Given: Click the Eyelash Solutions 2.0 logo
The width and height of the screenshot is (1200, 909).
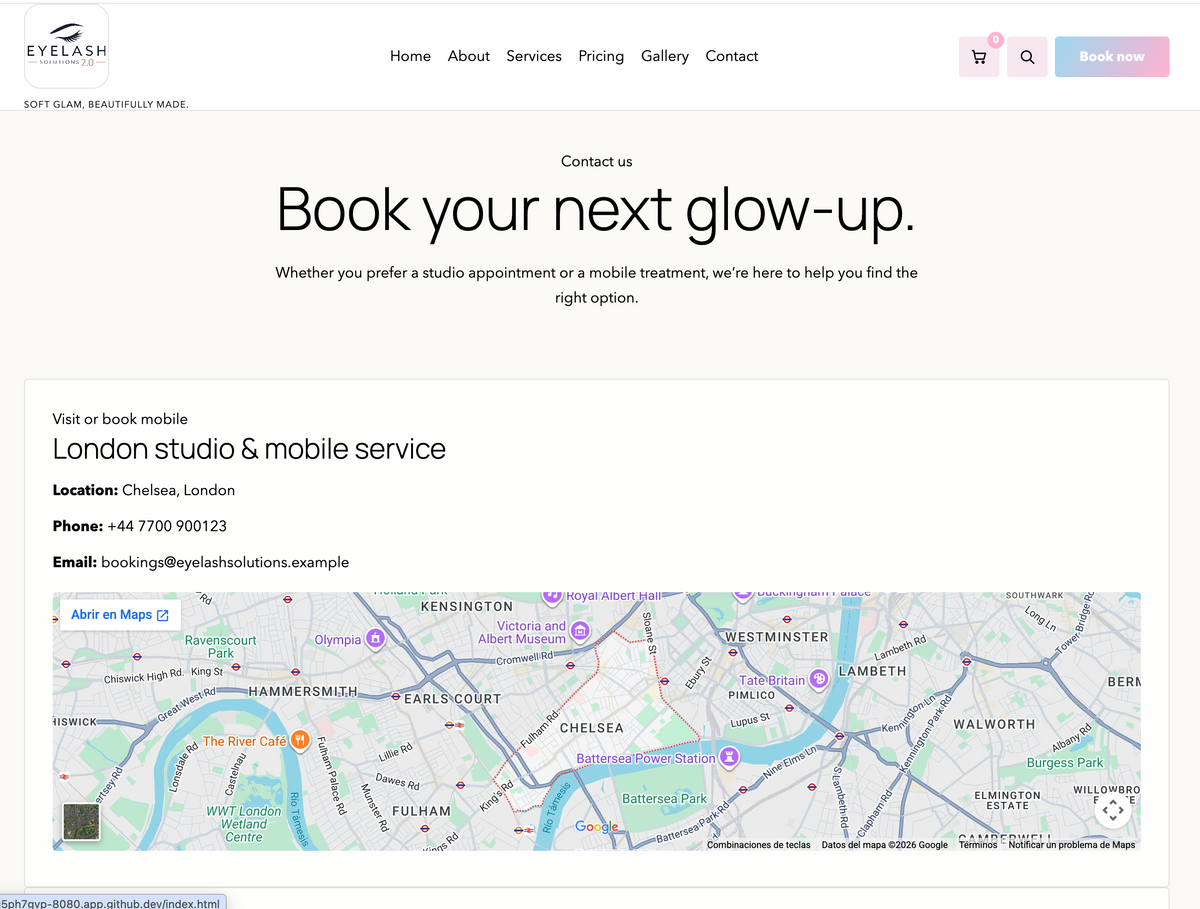Looking at the screenshot, I should (x=66, y=47).
